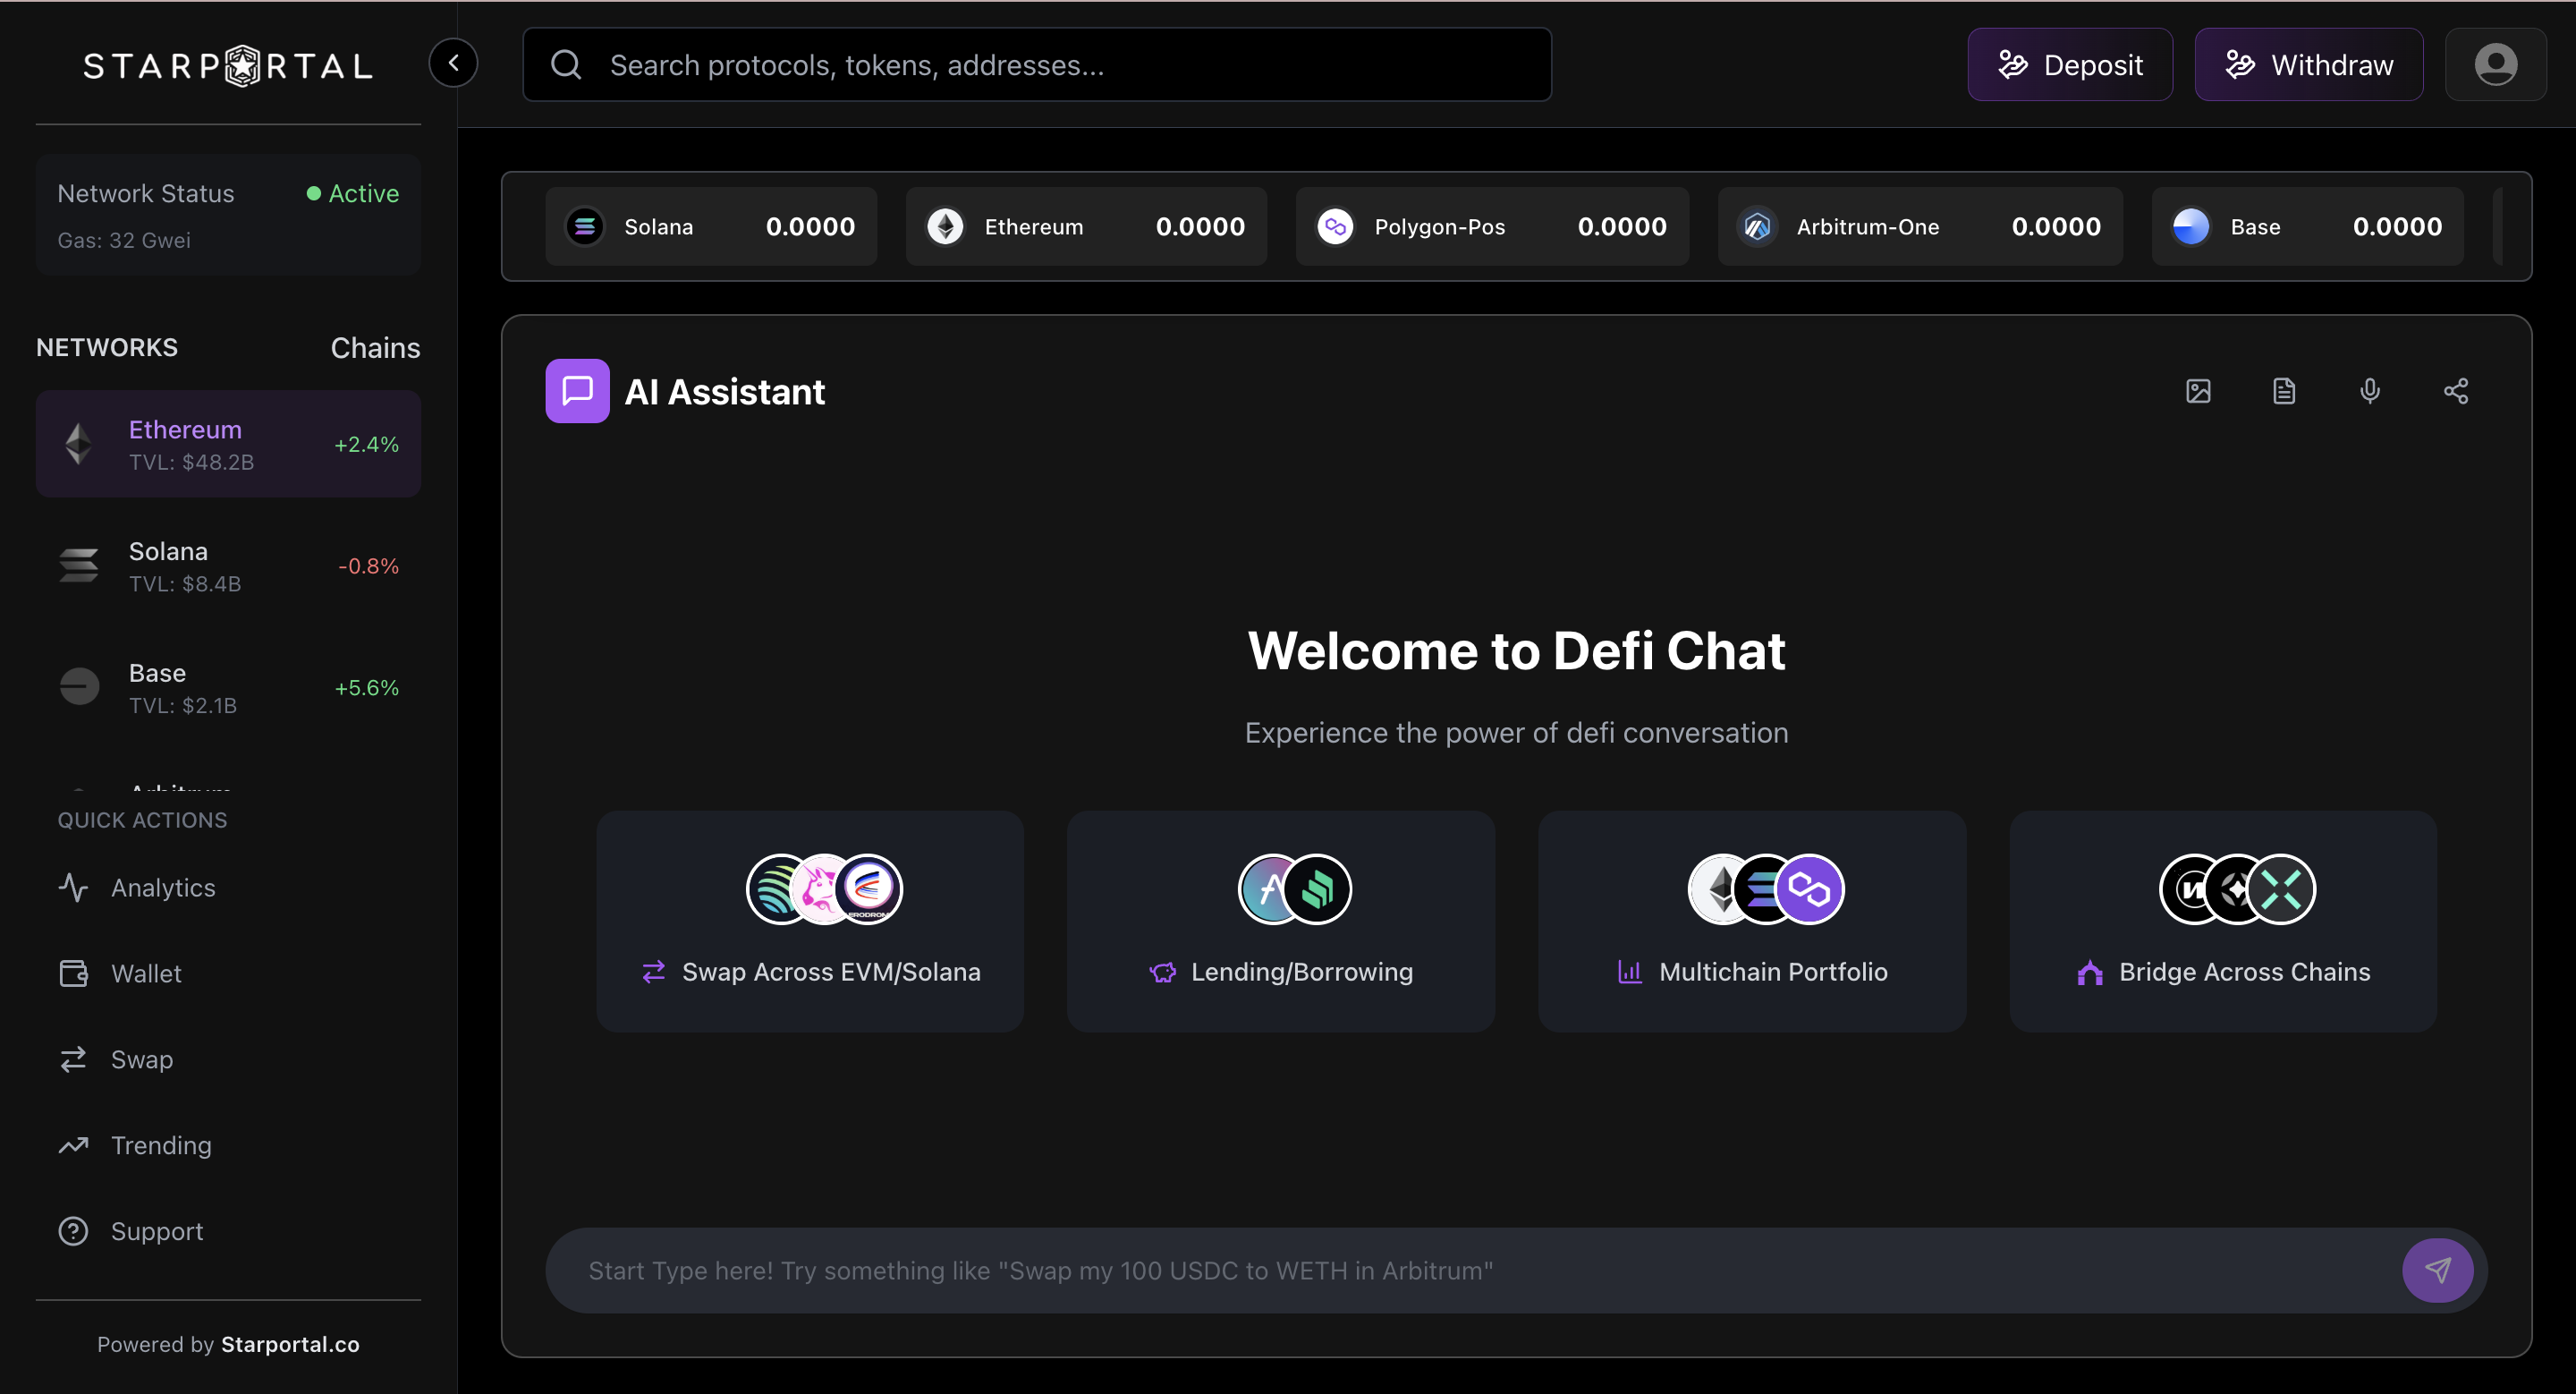Image resolution: width=2576 pixels, height=1394 pixels.
Task: Click Base's +5.6% change value
Action: (x=366, y=687)
